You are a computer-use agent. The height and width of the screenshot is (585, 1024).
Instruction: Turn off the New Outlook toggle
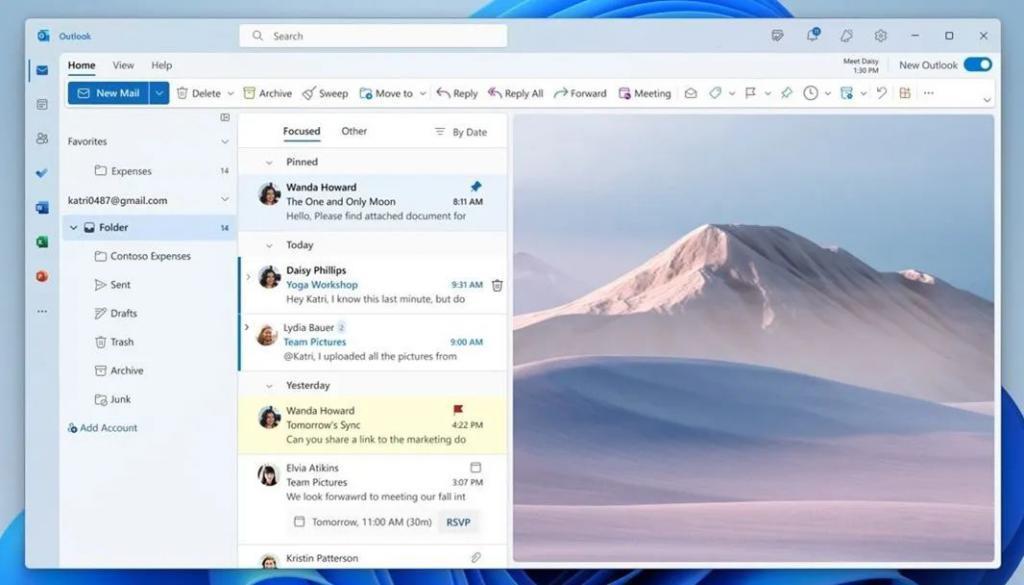(977, 65)
